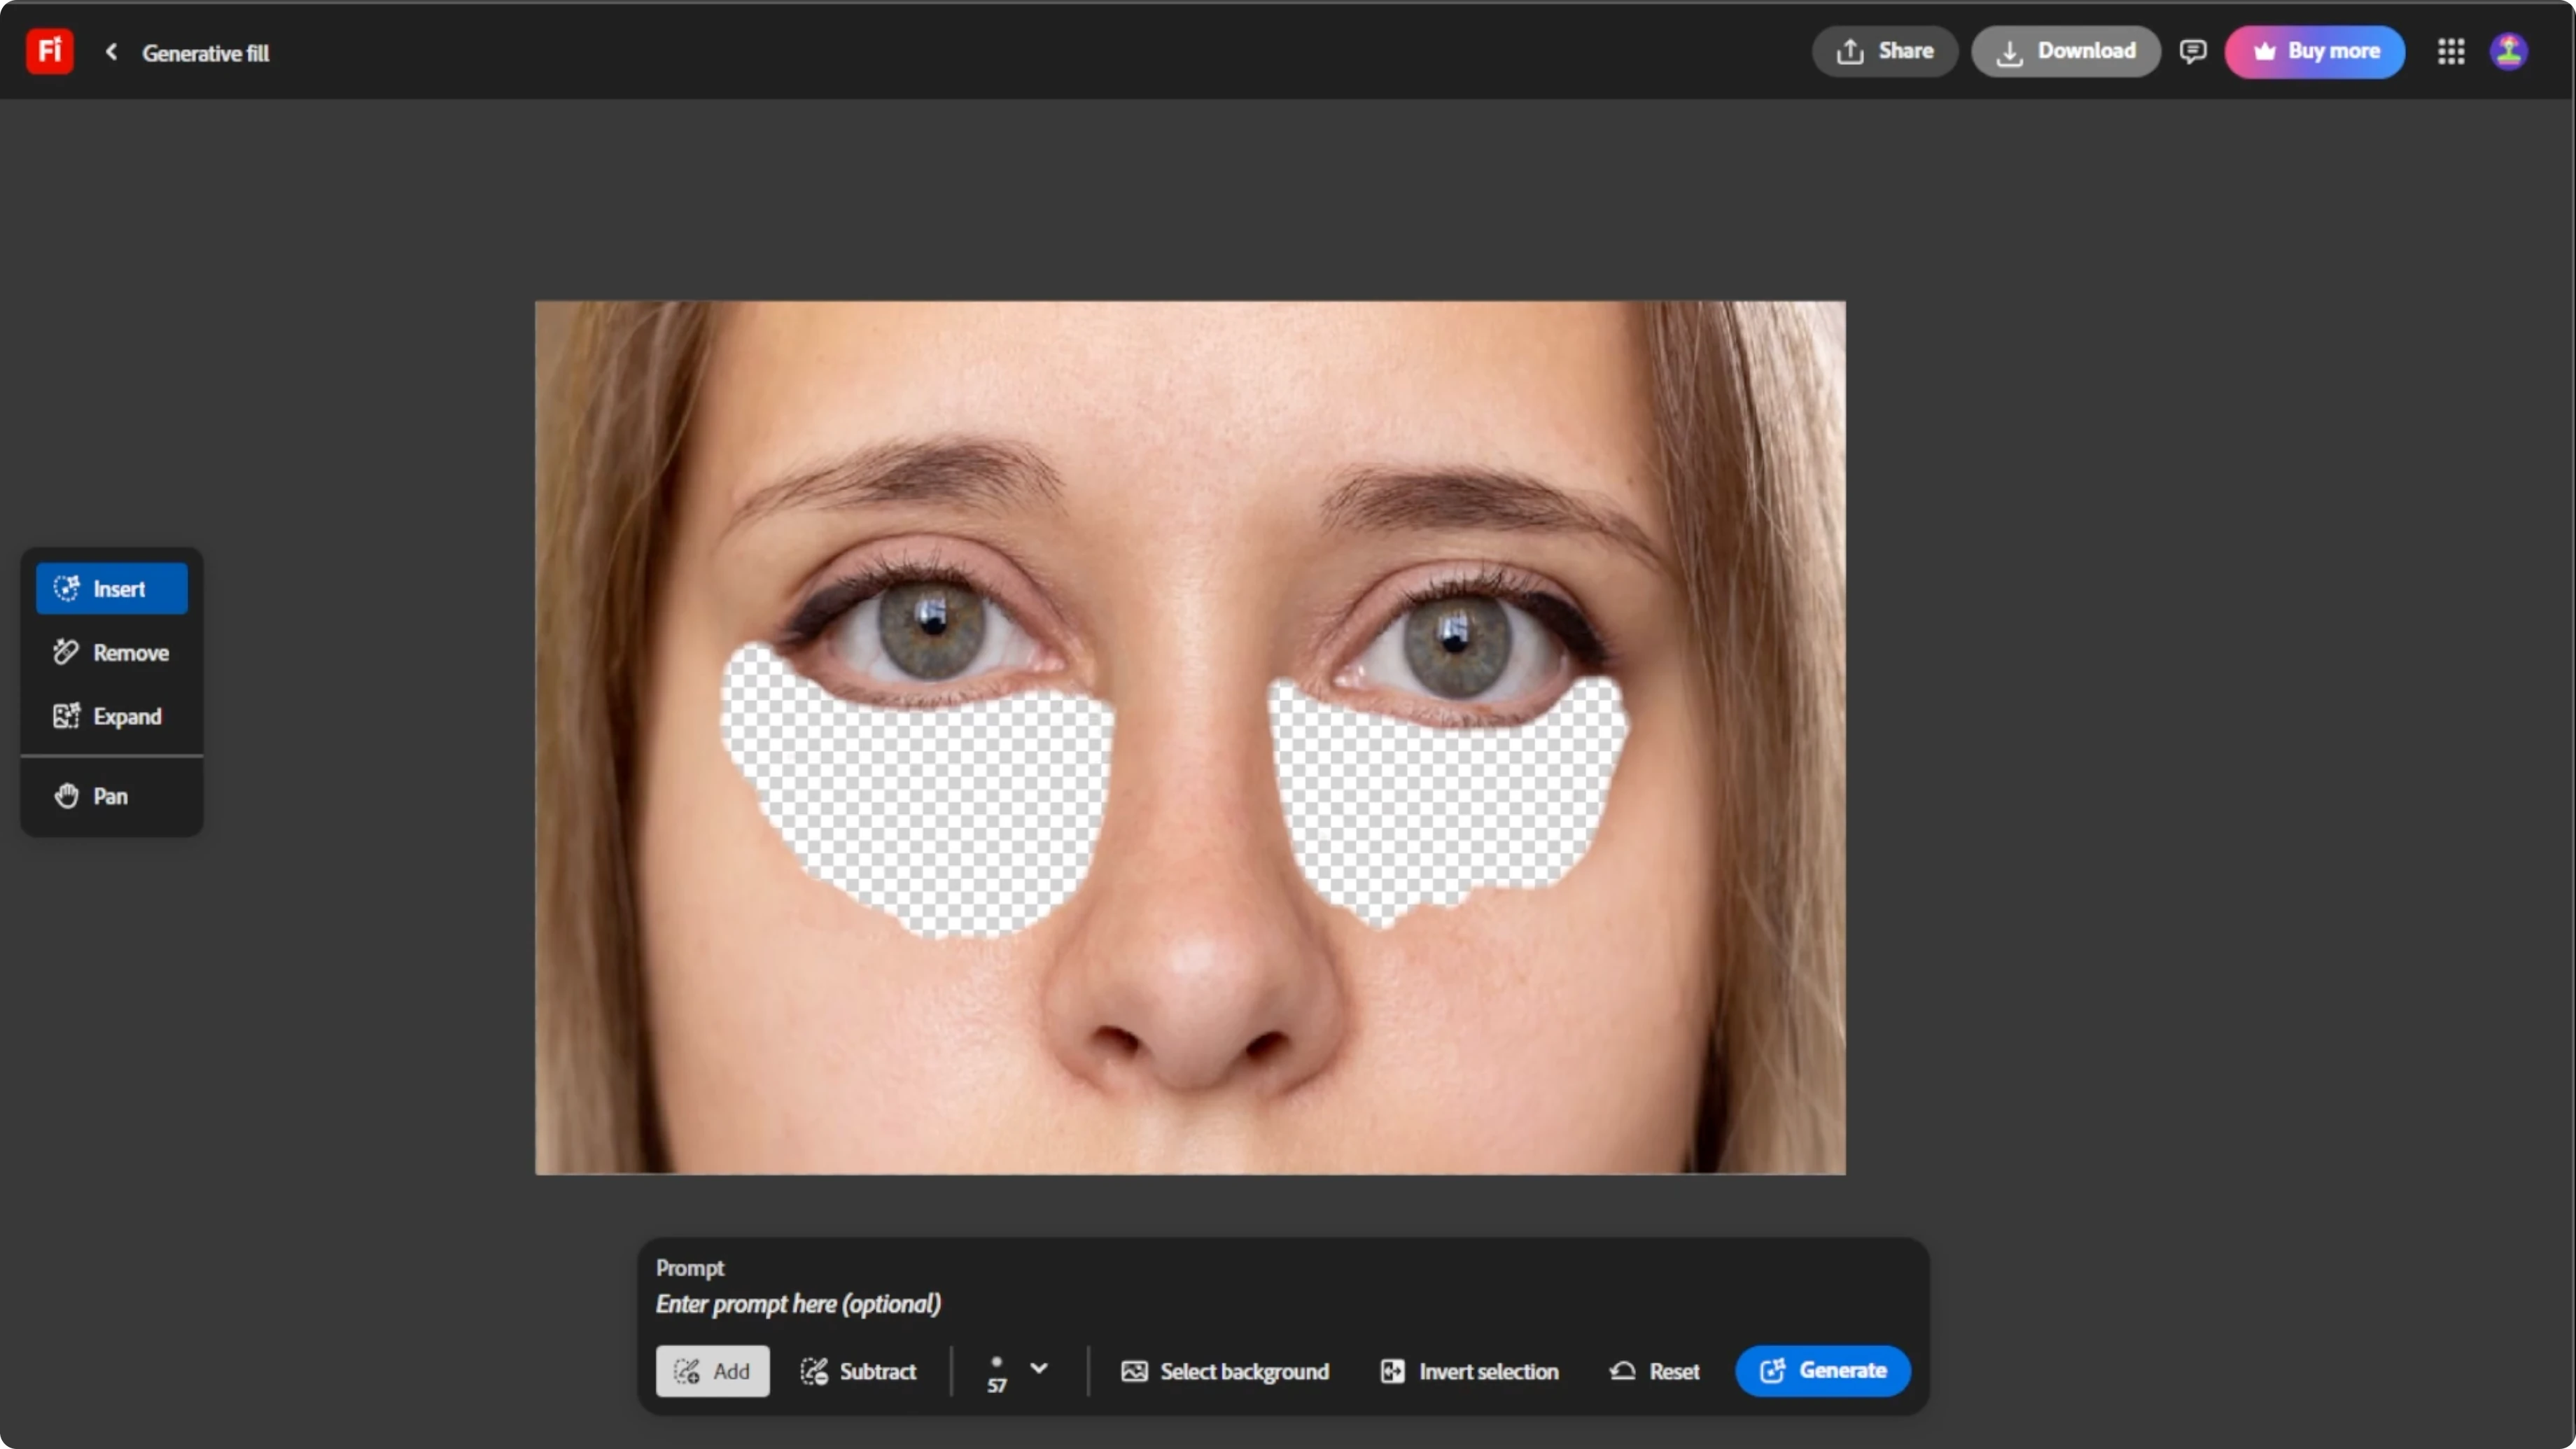
Task: Open the Adobe Firefly home logo
Action: [49, 51]
